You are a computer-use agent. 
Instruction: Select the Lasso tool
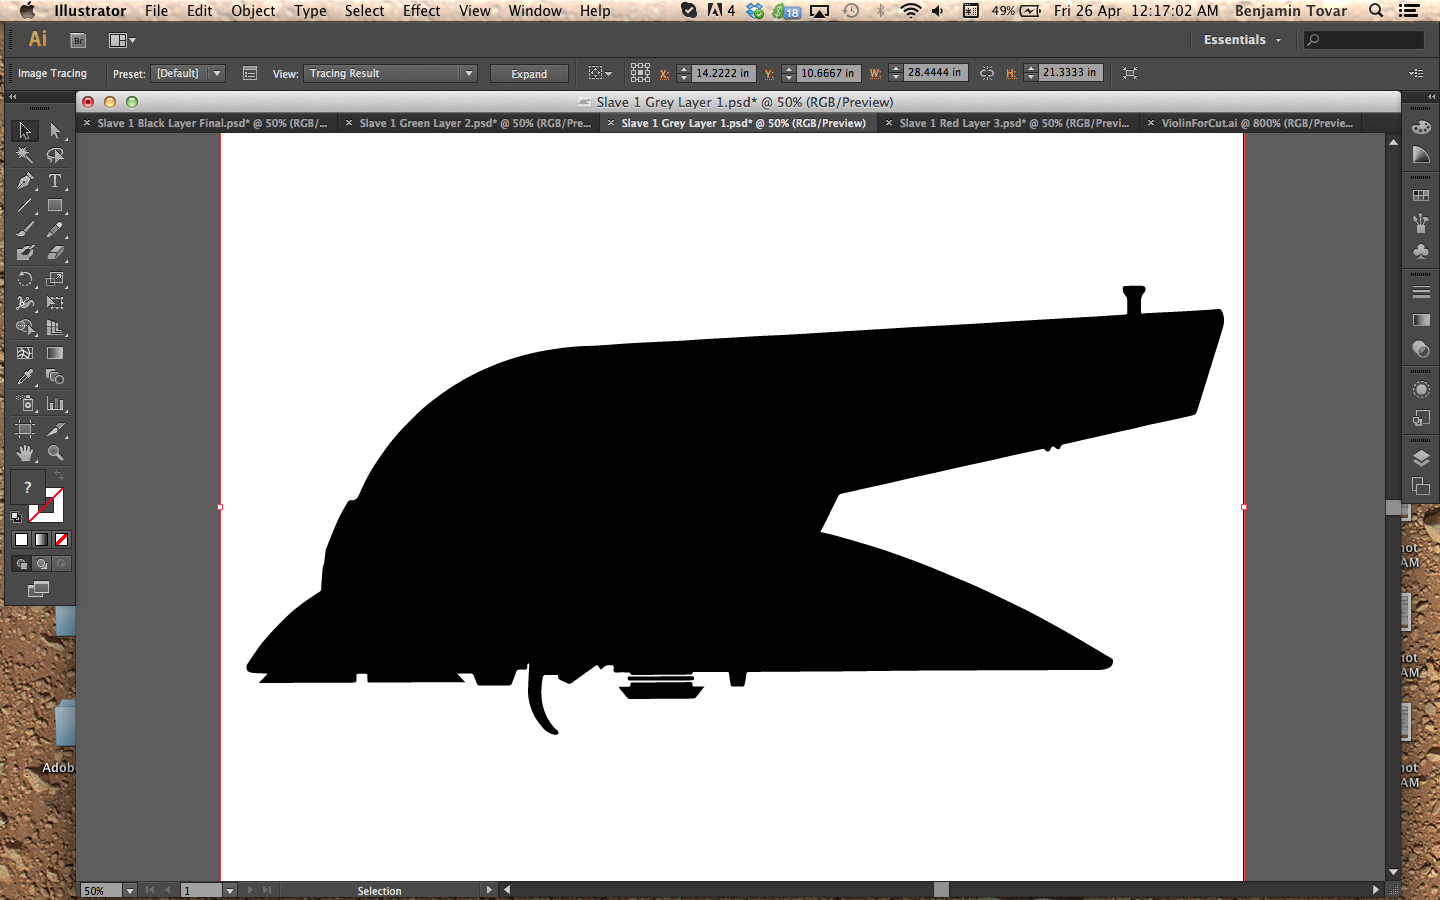55,155
